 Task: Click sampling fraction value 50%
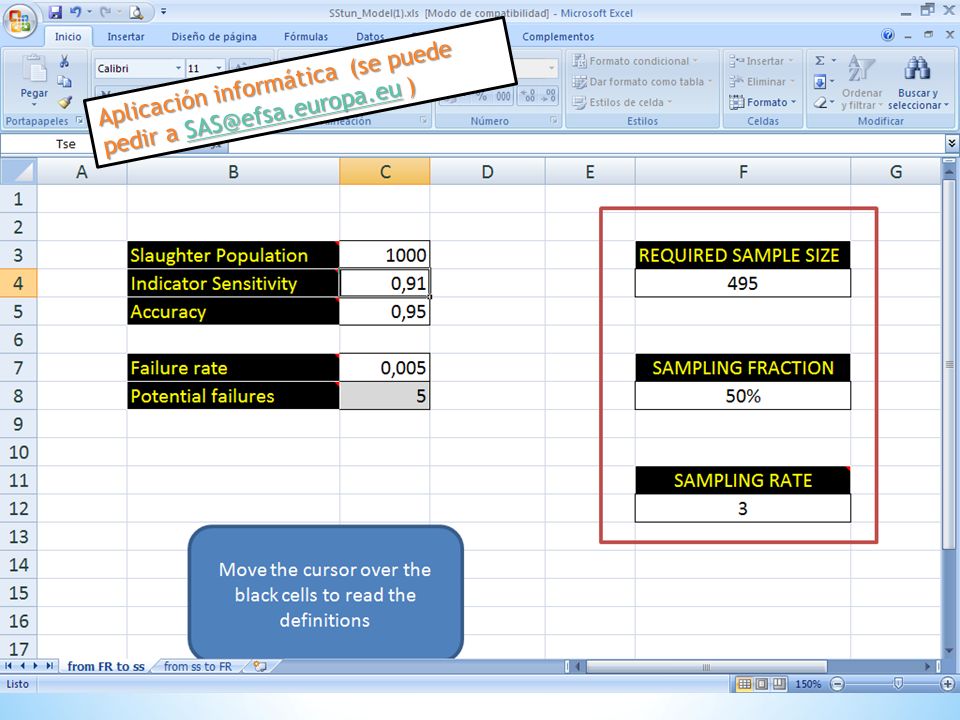pyautogui.click(x=743, y=396)
